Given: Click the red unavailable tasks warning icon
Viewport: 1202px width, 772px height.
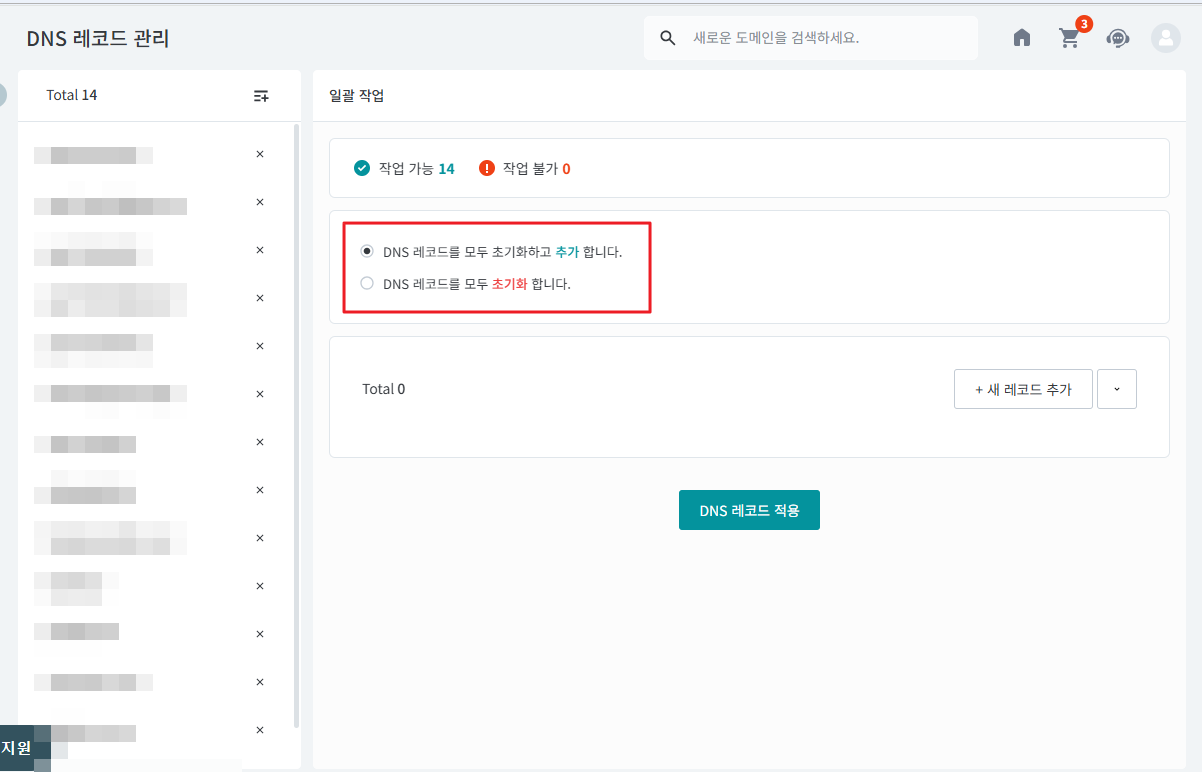Looking at the screenshot, I should click(487, 168).
